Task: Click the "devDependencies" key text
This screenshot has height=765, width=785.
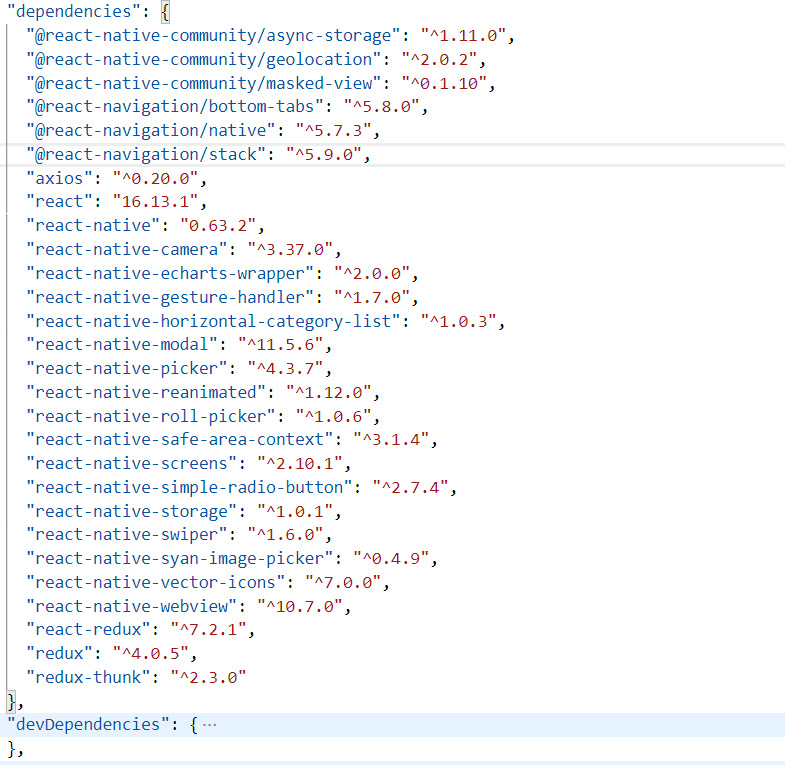Action: (x=88, y=725)
